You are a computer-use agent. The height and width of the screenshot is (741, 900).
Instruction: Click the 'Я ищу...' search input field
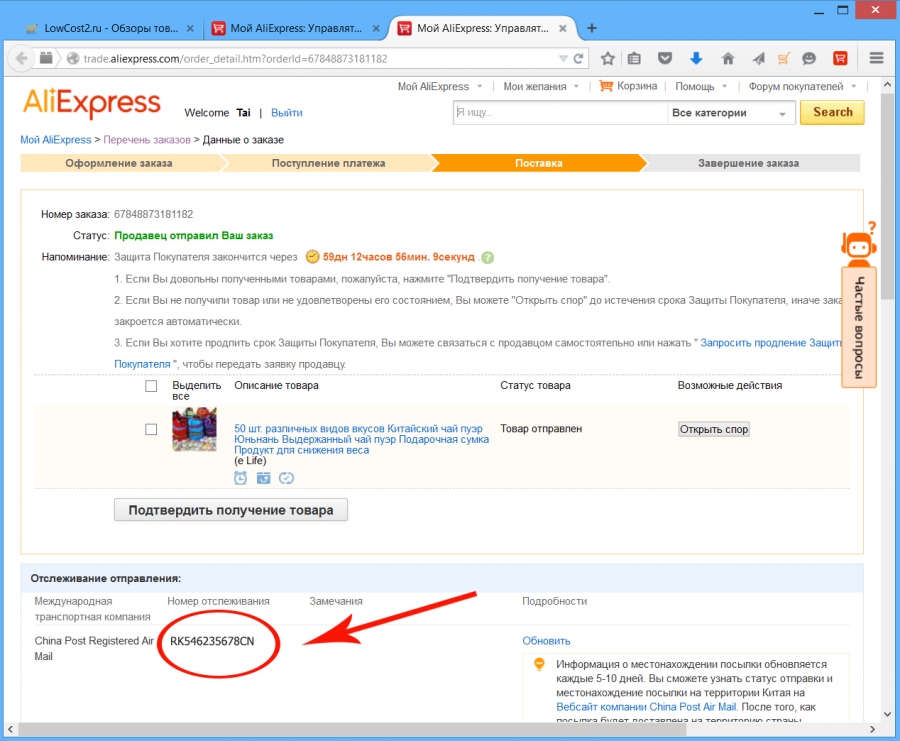[560, 113]
